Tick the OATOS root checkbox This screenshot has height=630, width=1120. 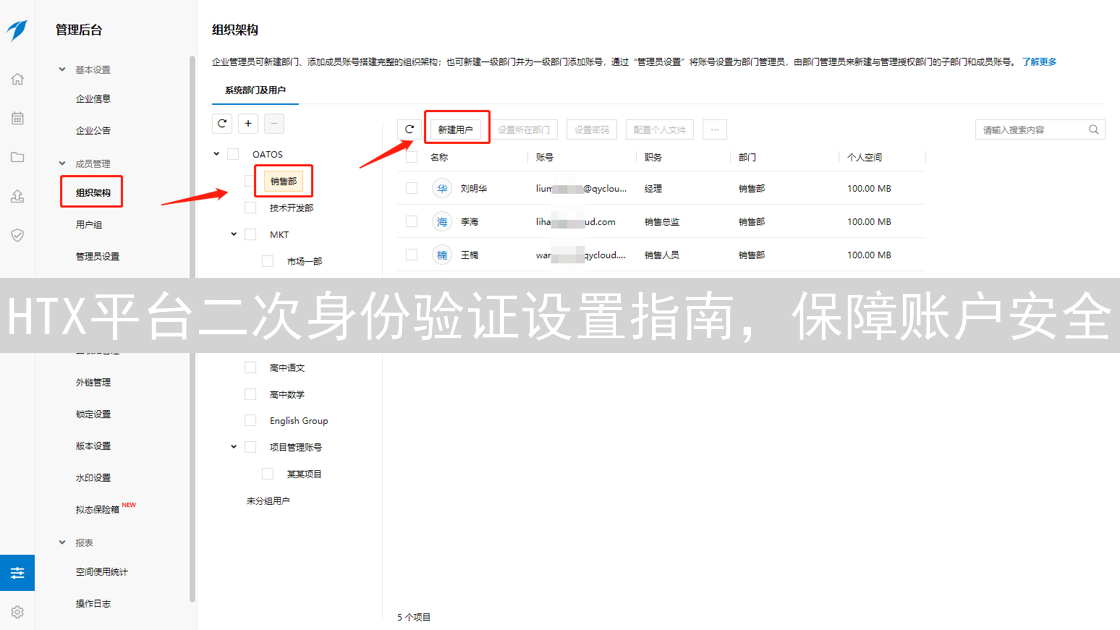tap(233, 154)
